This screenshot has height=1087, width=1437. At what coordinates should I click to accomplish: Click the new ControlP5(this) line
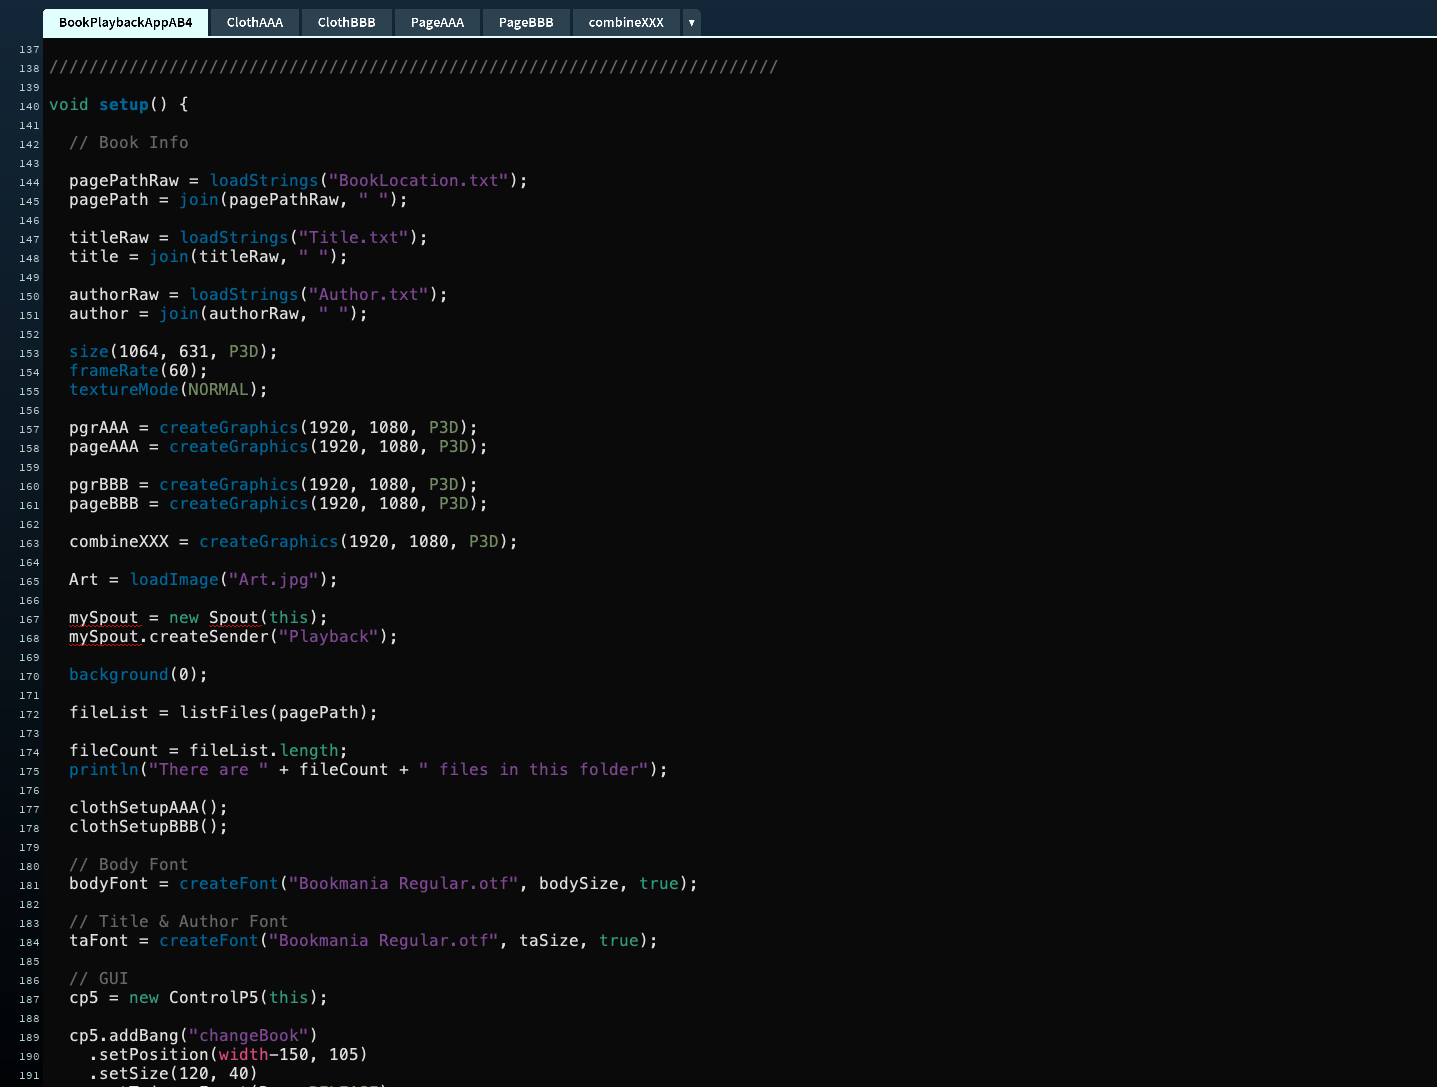[x=199, y=998]
